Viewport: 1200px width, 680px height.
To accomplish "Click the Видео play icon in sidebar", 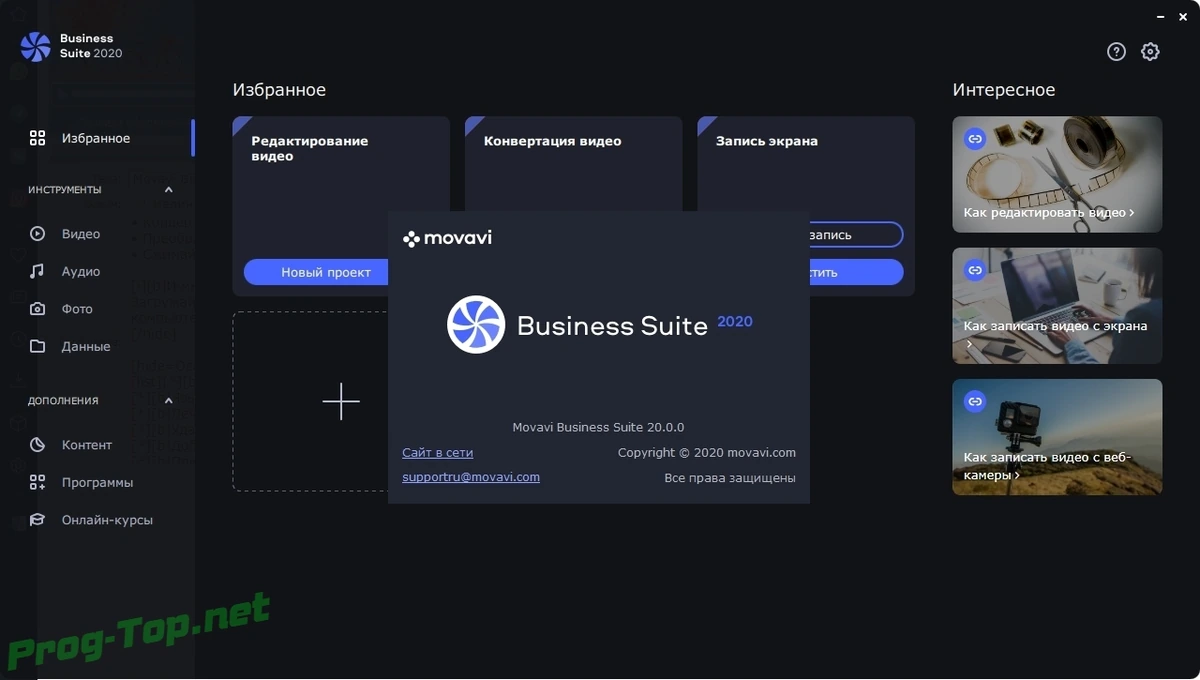I will (37, 234).
